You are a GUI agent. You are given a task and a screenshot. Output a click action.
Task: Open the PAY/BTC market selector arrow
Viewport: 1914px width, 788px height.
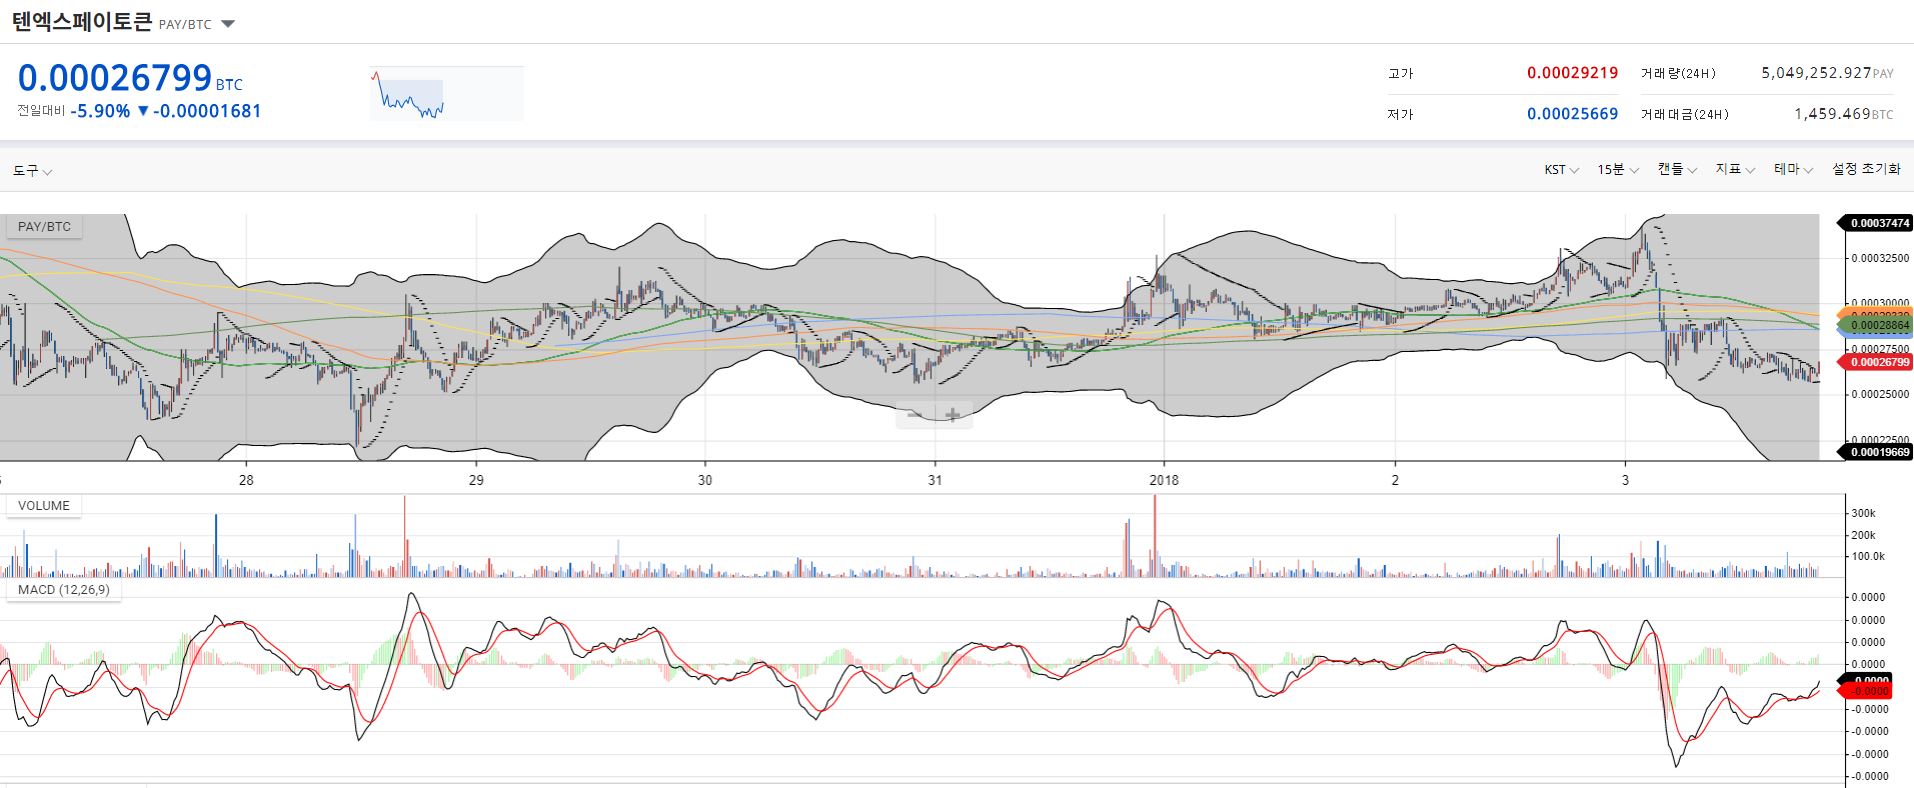tap(228, 24)
